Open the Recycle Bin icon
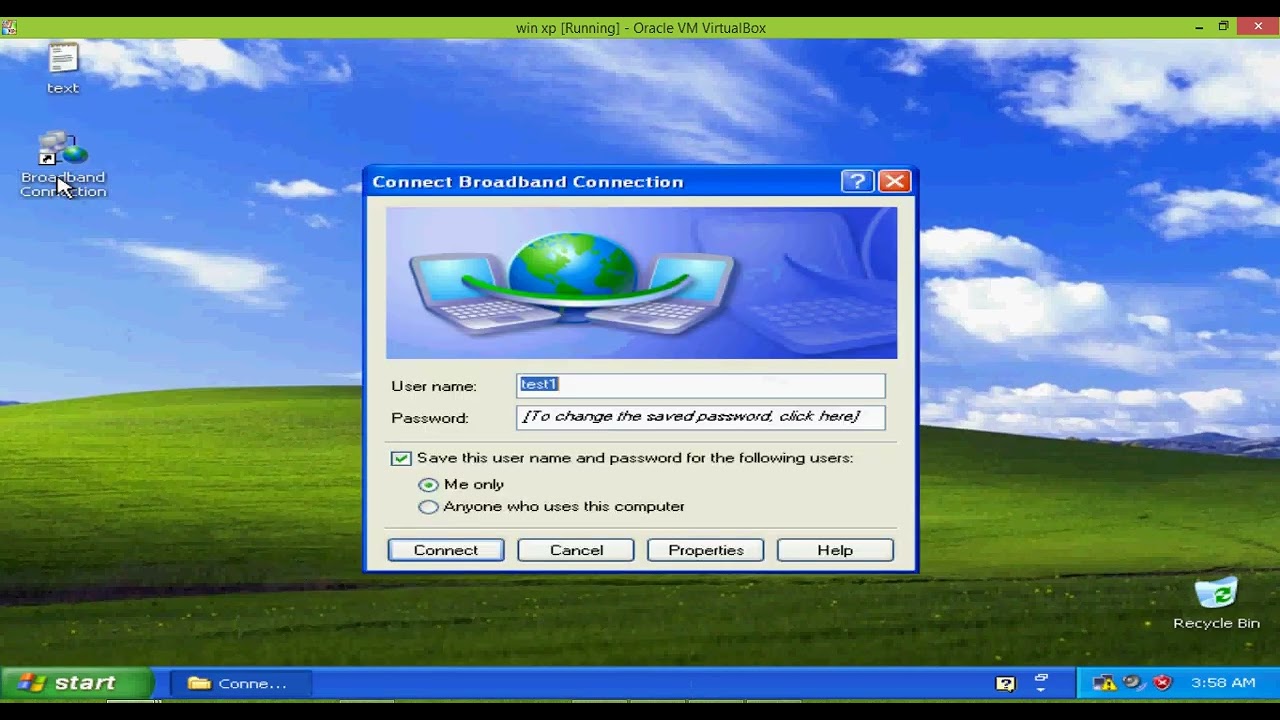 pyautogui.click(x=1216, y=603)
